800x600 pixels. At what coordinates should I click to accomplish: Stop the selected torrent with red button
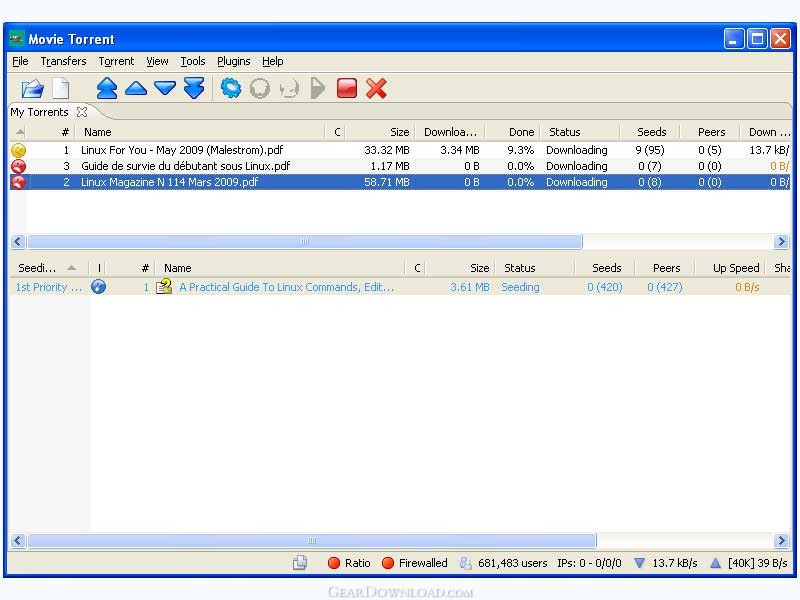coord(347,89)
